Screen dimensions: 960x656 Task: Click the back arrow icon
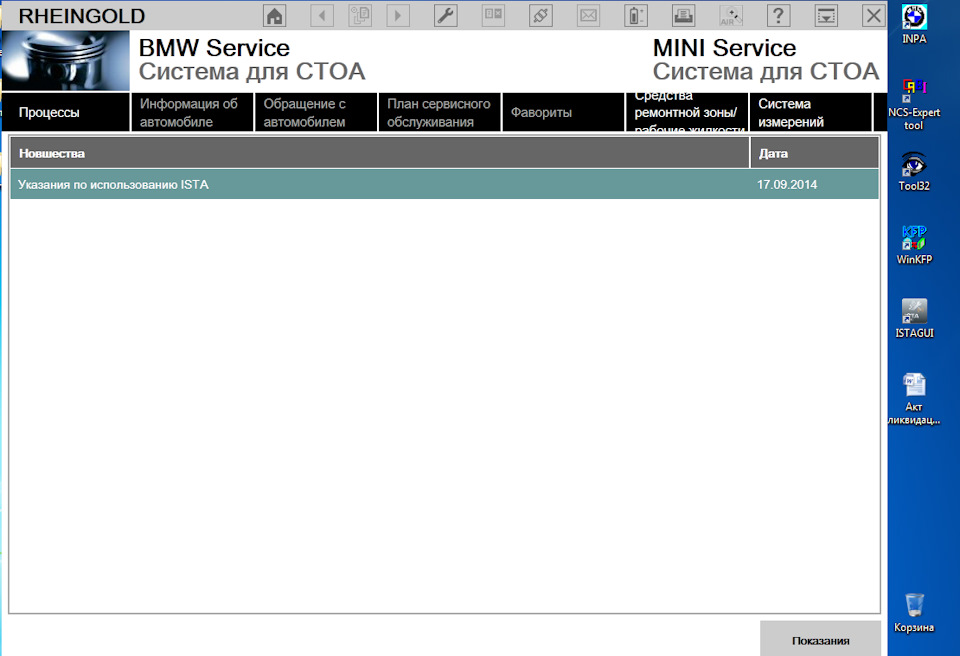[x=322, y=15]
